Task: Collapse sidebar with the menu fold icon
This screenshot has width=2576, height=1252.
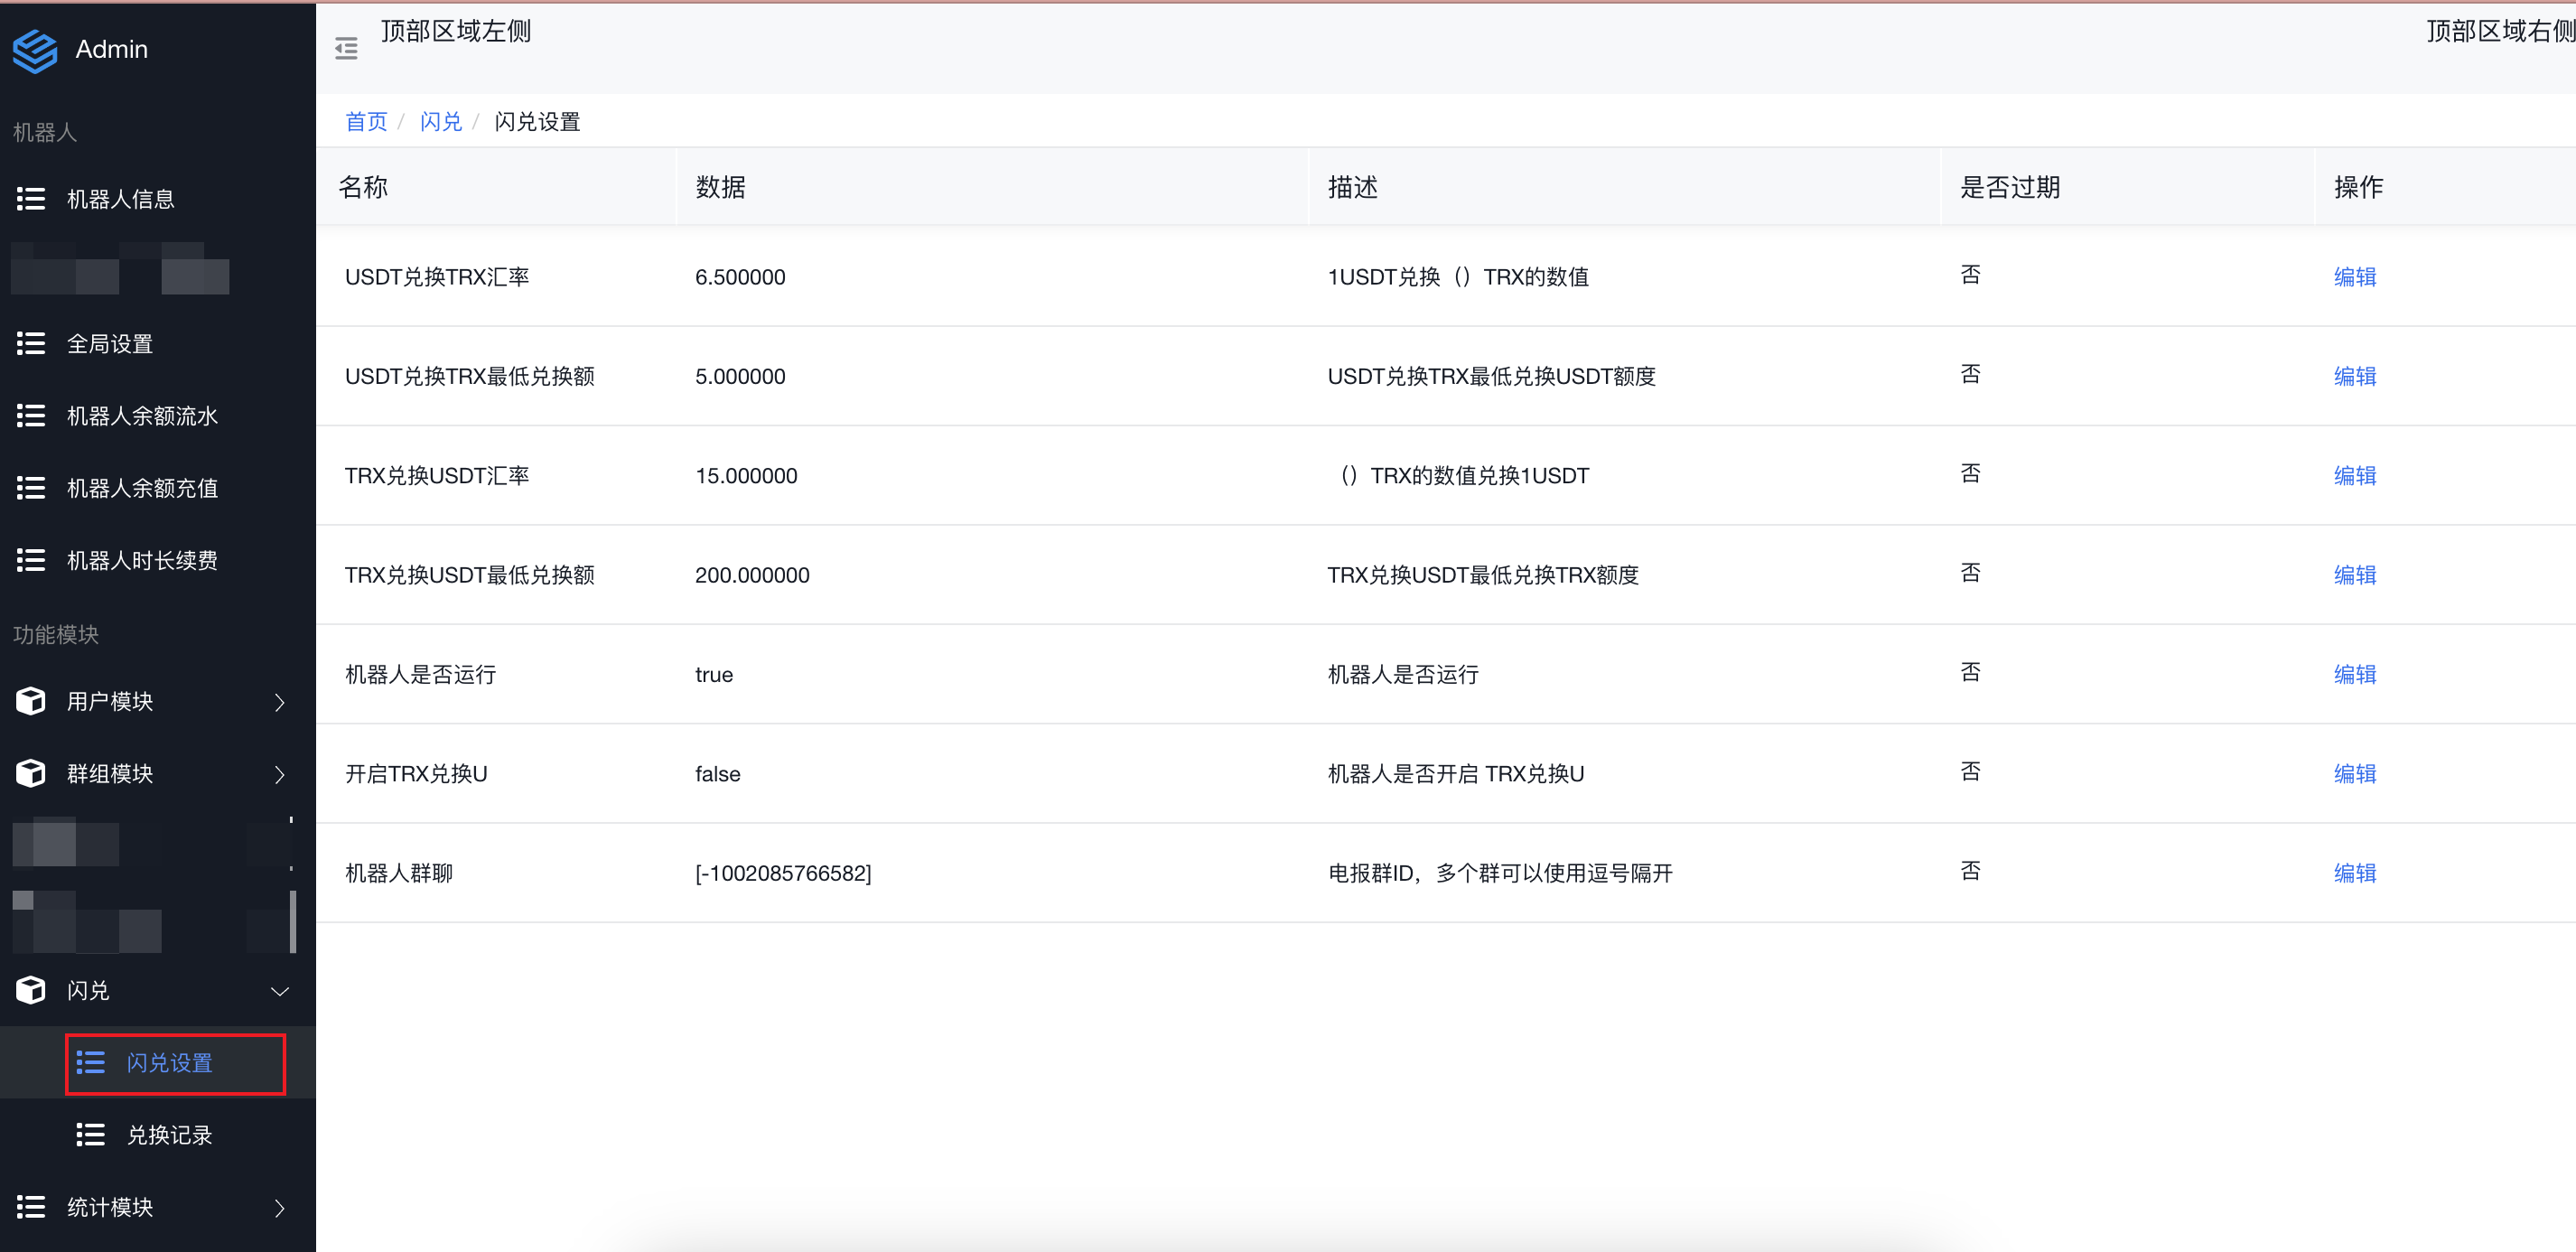Action: (346, 48)
